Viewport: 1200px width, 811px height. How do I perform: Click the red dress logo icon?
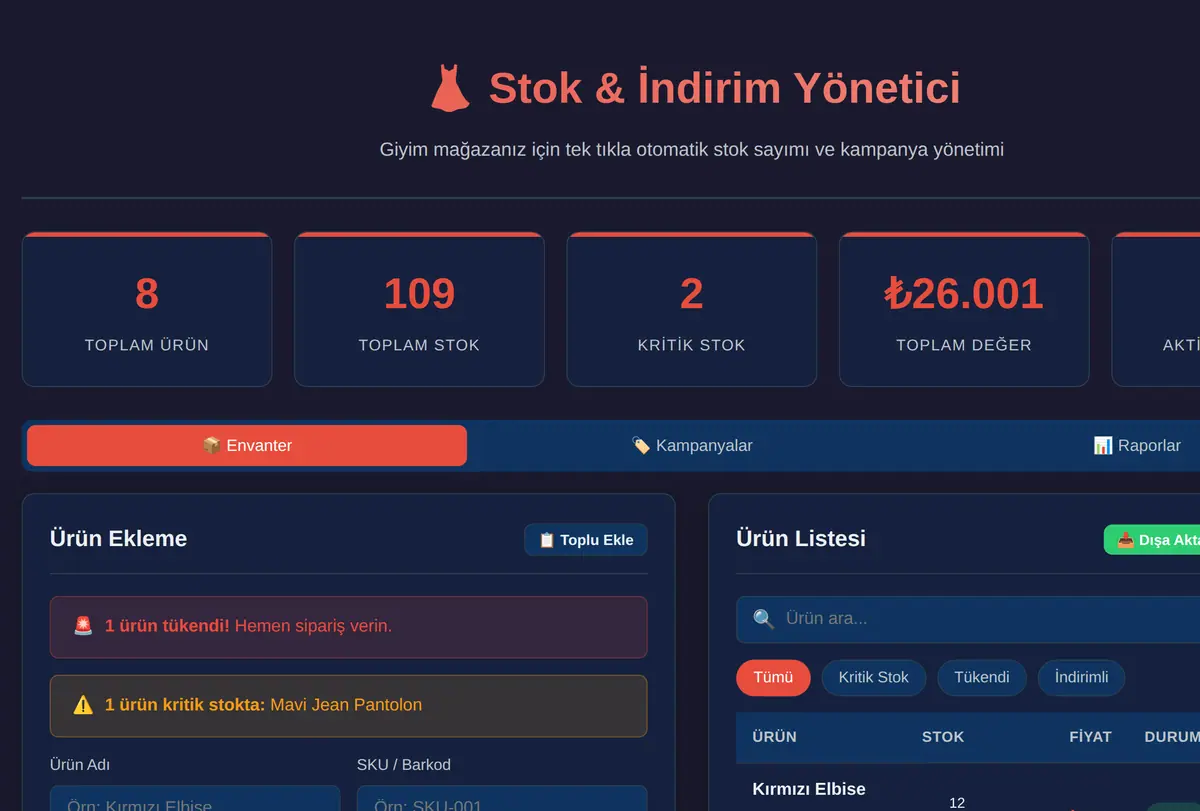click(x=450, y=88)
